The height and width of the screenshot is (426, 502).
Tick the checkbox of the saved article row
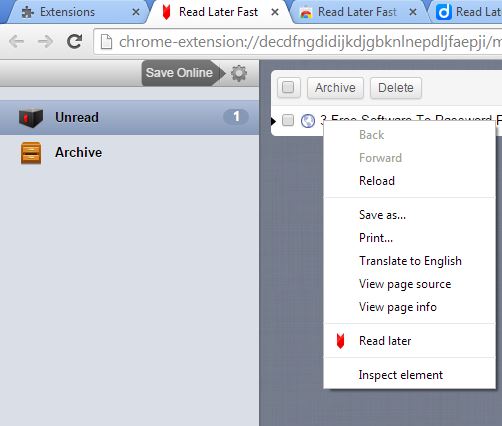[288, 120]
